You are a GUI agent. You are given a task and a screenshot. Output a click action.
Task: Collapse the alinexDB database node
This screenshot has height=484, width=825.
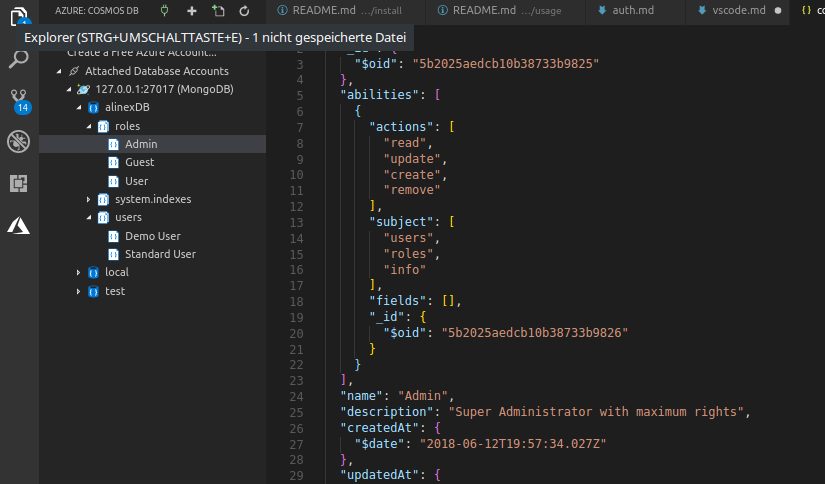[x=79, y=107]
